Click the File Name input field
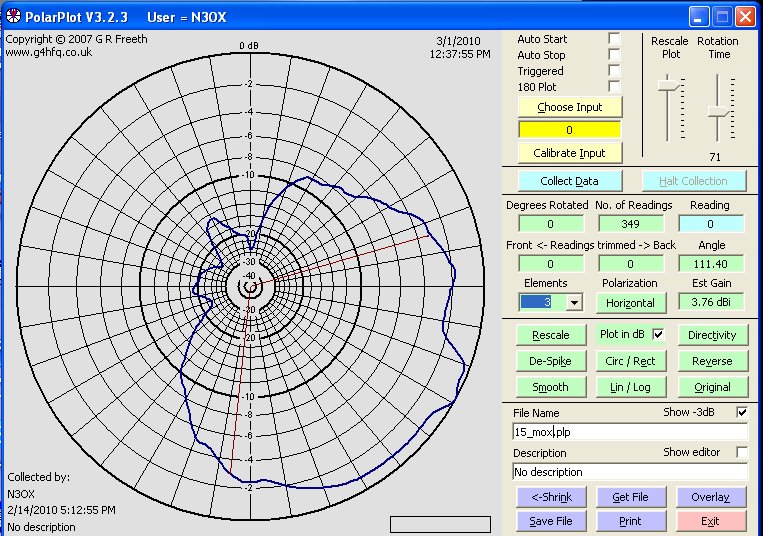763x536 pixels. click(x=630, y=432)
